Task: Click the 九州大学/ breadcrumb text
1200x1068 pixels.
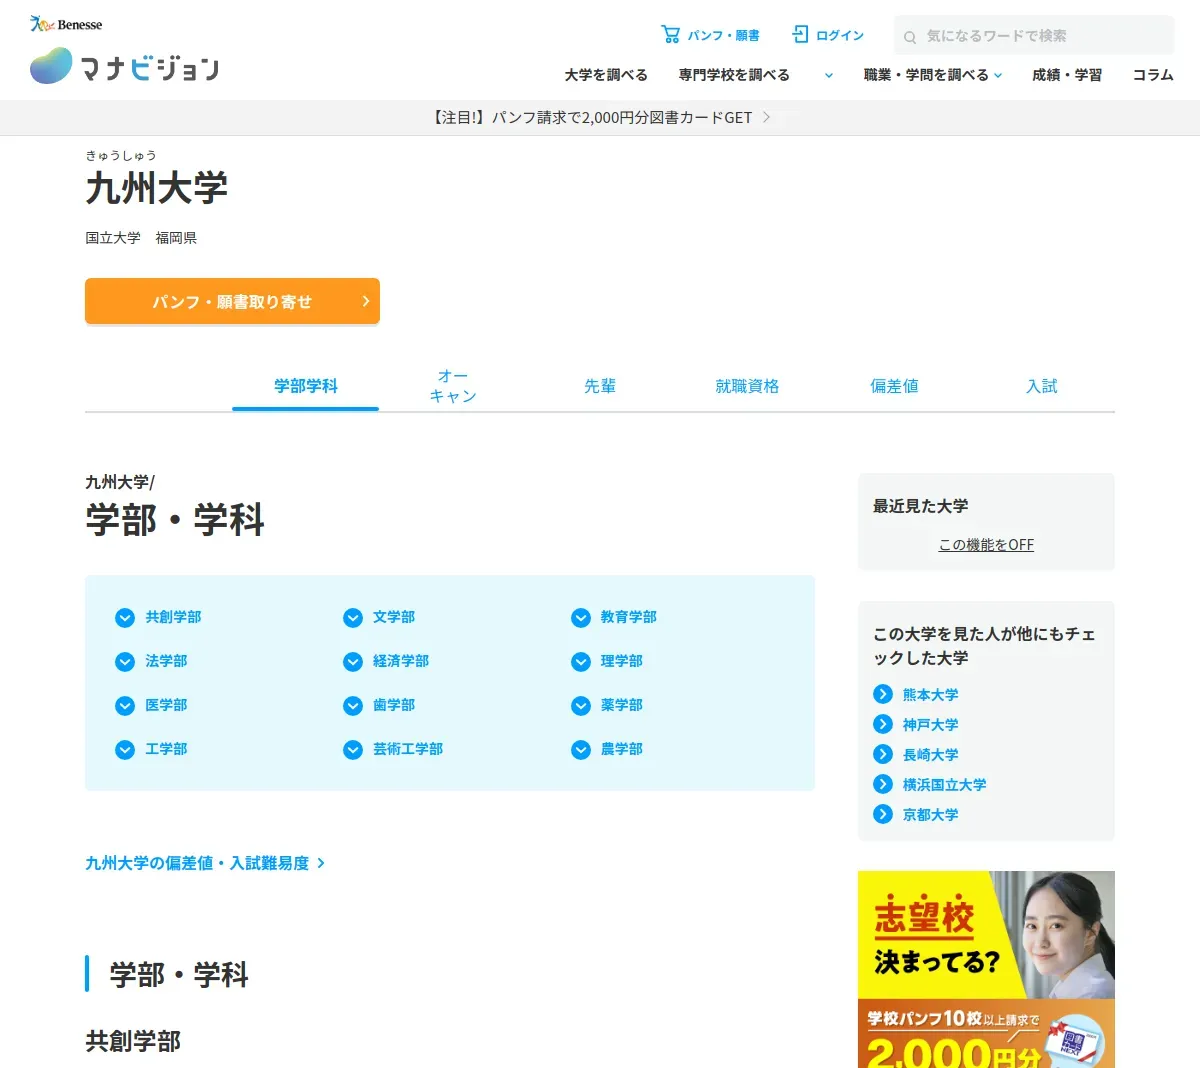Action: click(x=120, y=482)
